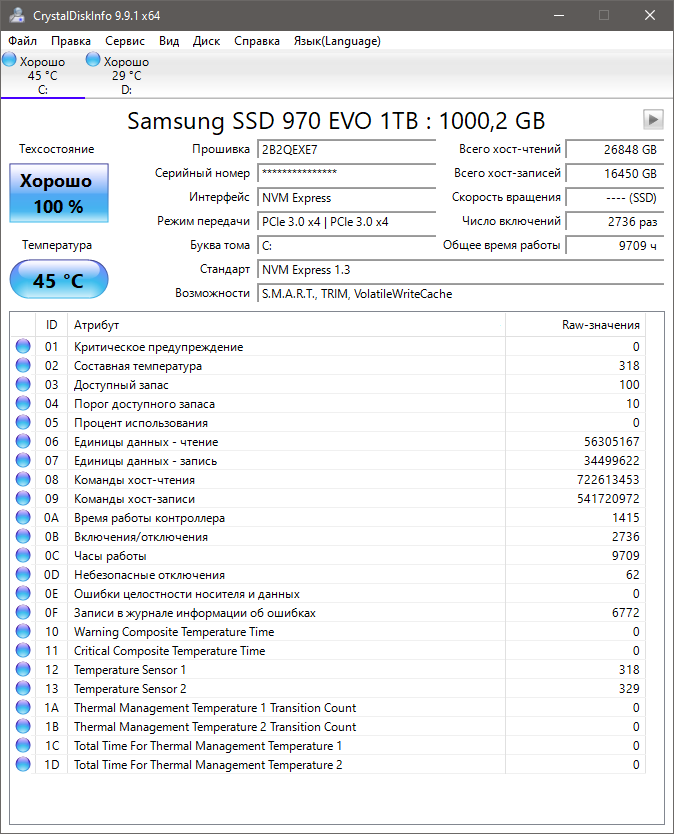Select raw value 56305167

click(x=611, y=441)
